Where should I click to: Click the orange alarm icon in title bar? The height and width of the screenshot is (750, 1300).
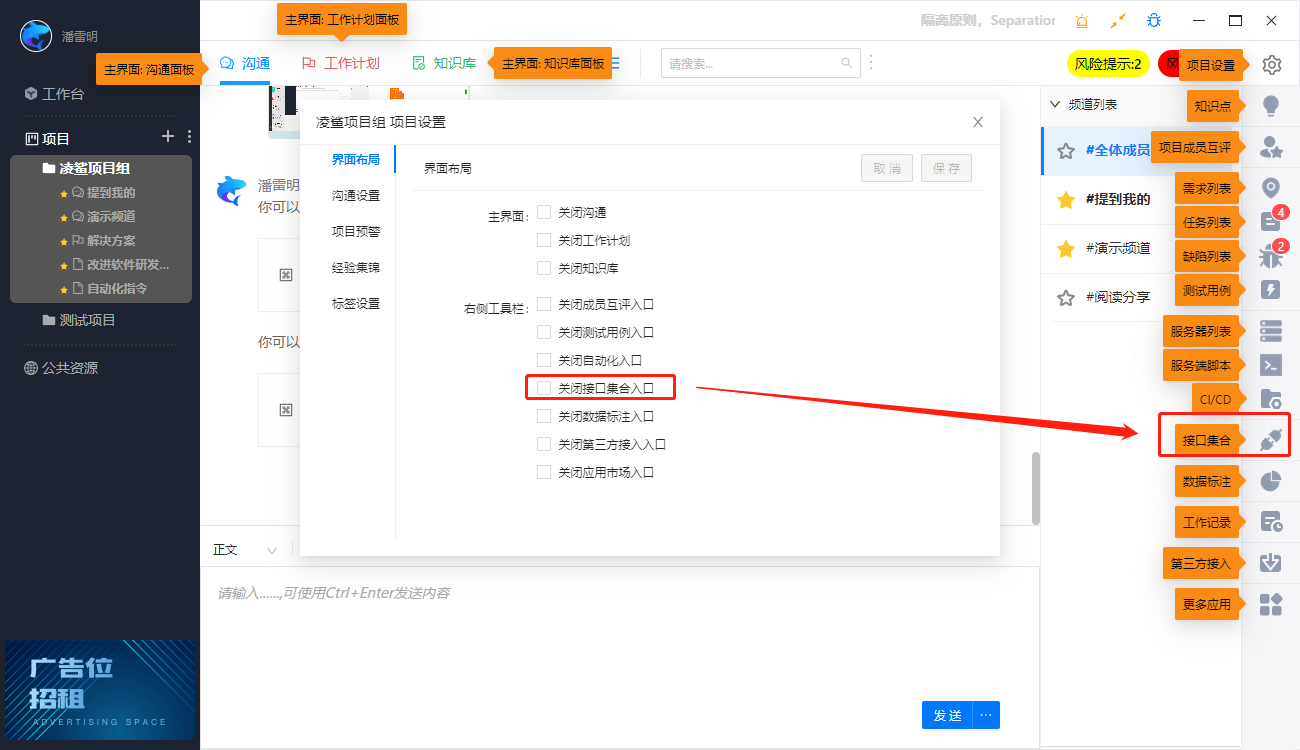point(1082,20)
